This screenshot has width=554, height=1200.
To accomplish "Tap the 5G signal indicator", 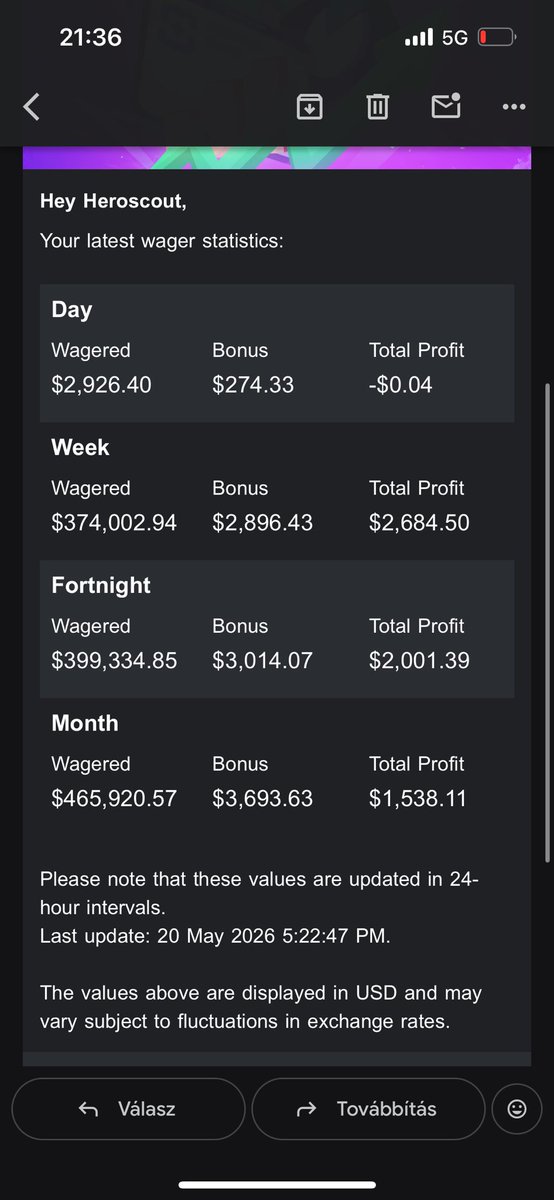I will 455,38.
